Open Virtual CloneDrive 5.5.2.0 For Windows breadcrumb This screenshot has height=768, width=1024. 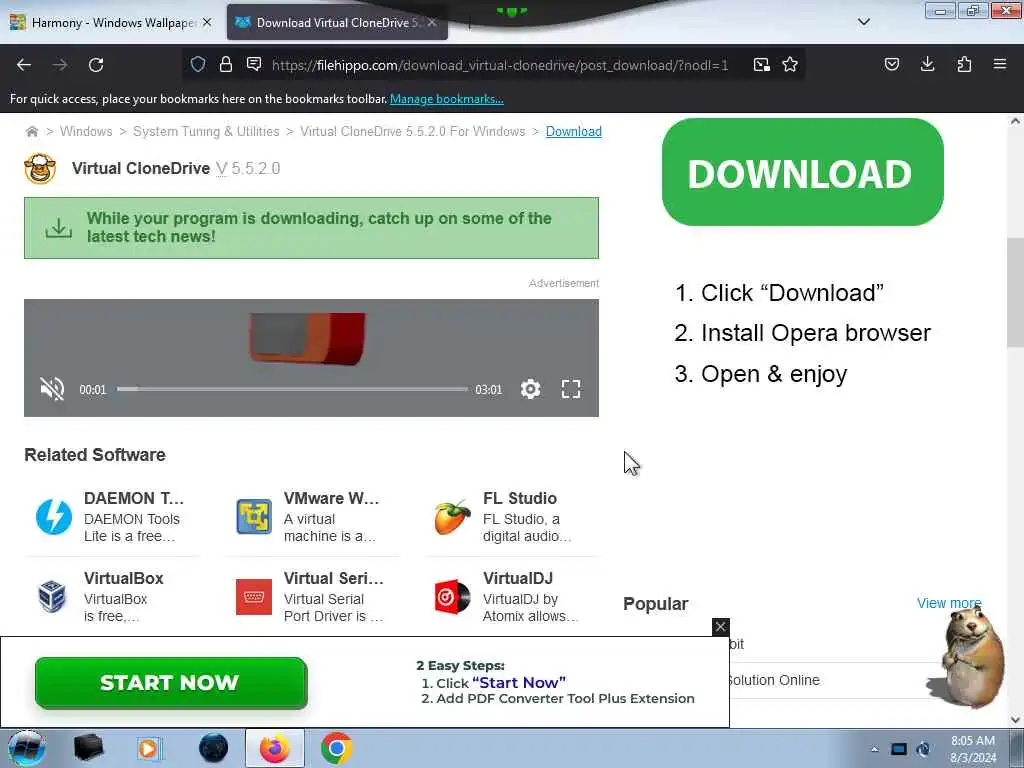point(413,131)
